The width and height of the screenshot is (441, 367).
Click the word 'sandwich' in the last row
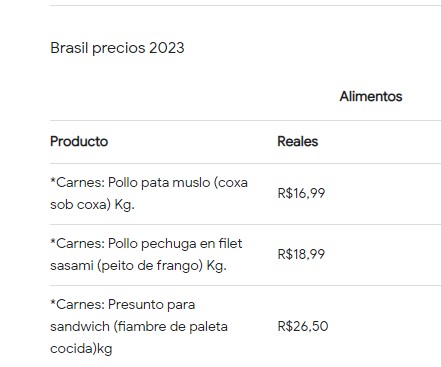(80, 326)
